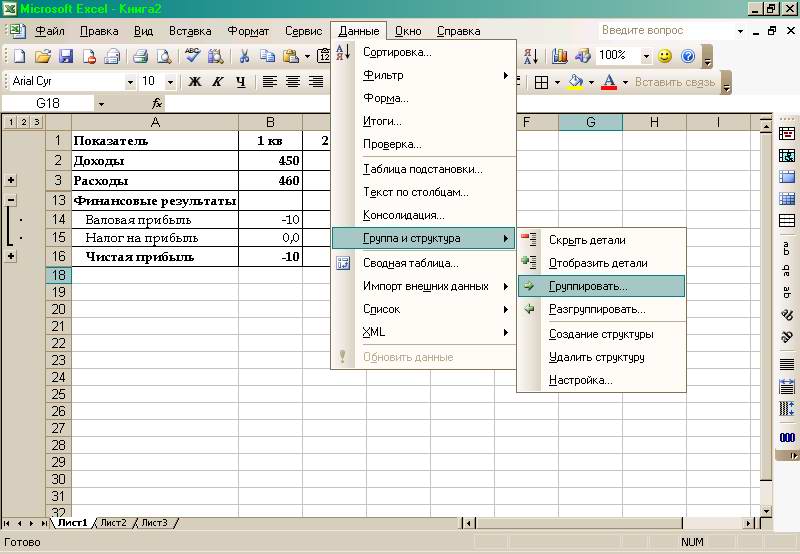Select cell A2 containing Доходы

click(x=155, y=161)
